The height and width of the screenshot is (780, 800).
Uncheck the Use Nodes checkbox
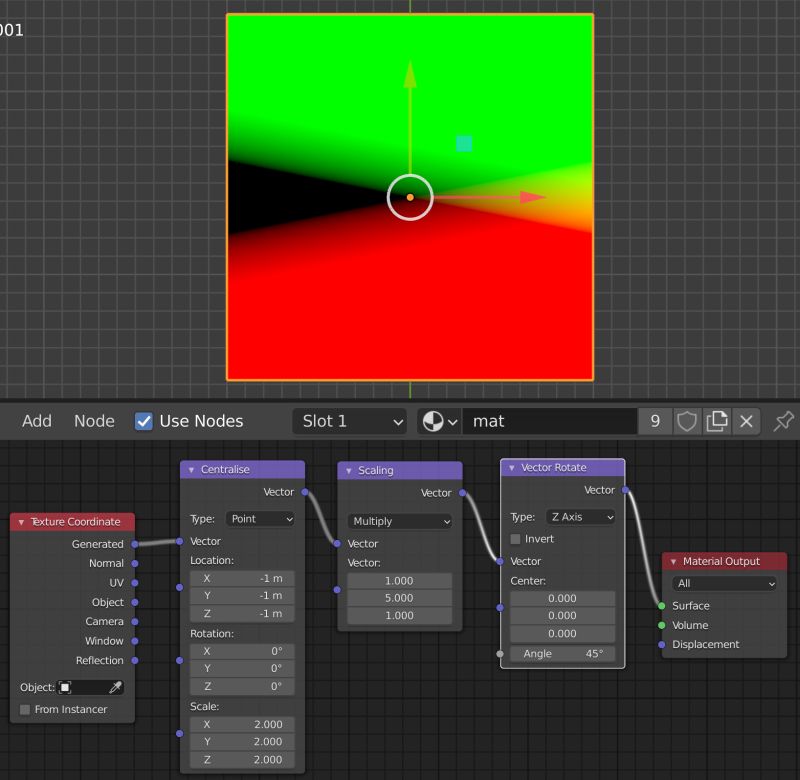(143, 421)
